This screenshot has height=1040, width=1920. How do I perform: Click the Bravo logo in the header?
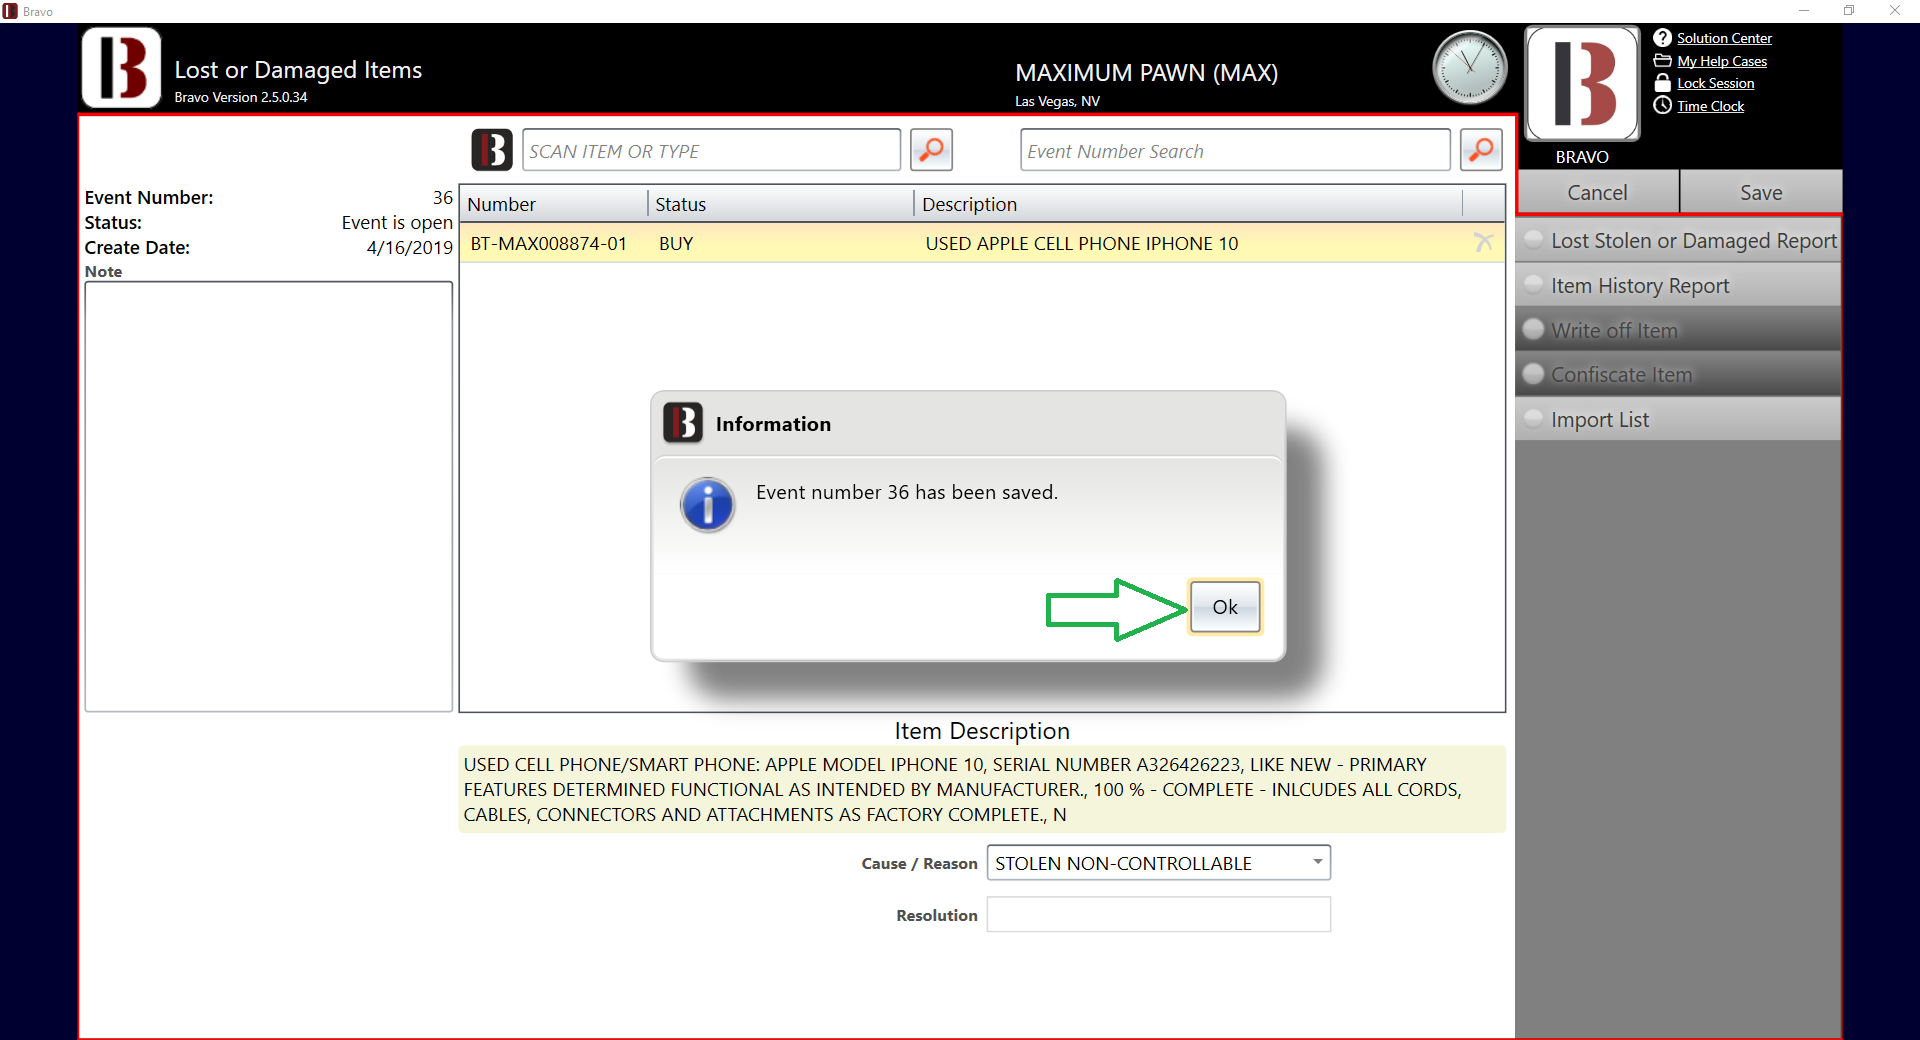pyautogui.click(x=121, y=67)
